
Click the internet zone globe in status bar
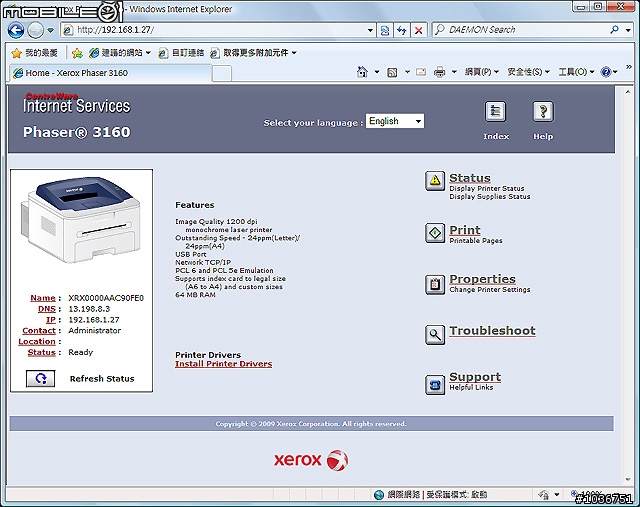(379, 495)
